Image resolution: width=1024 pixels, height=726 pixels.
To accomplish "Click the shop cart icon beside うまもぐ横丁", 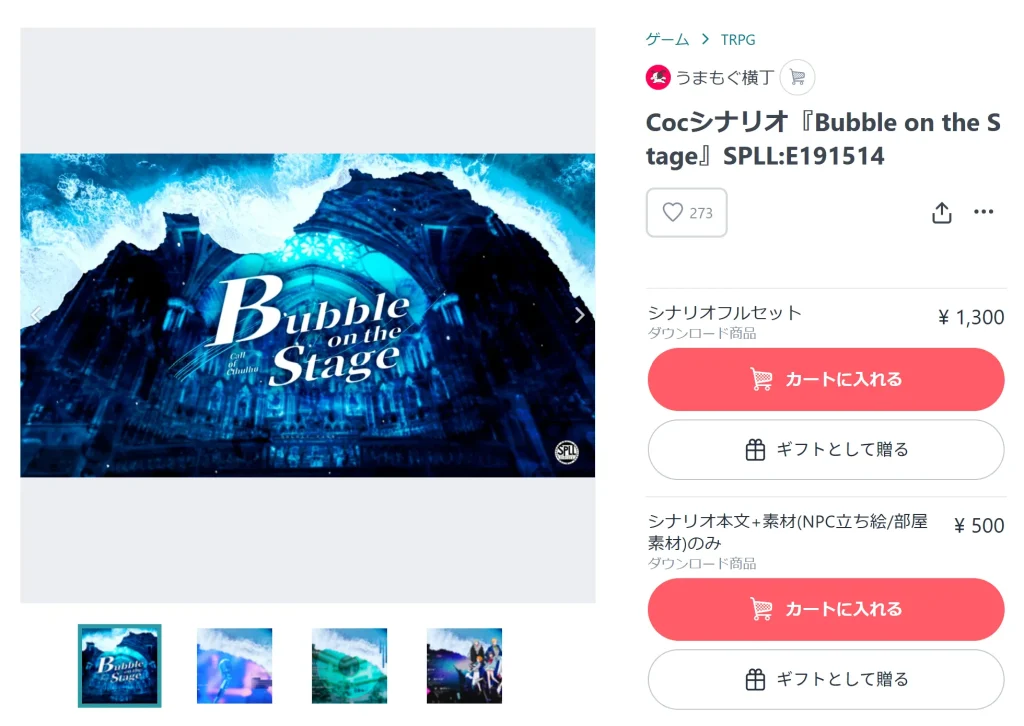I will 797,78.
